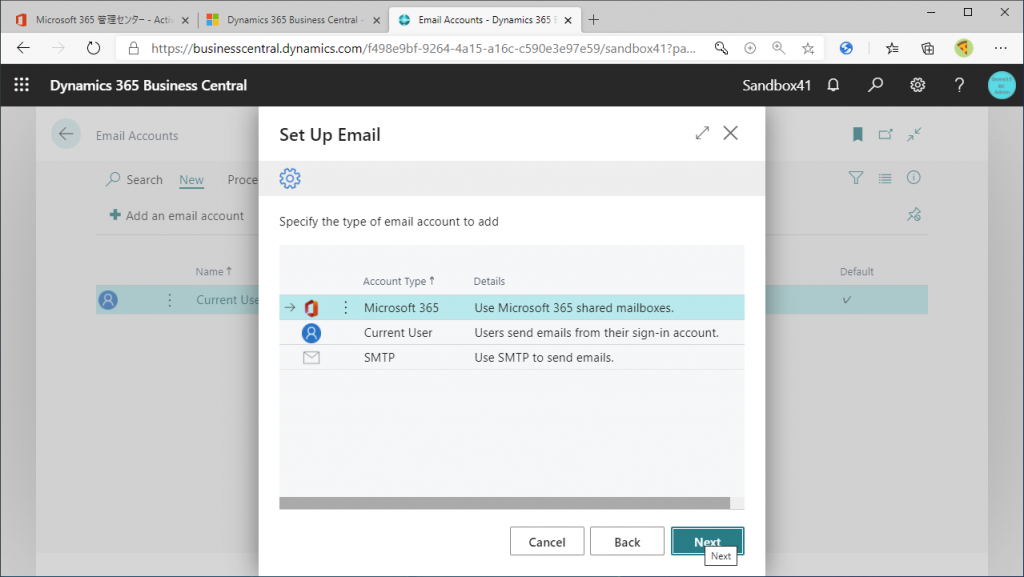Click the pin action bar icon
Screen dimensions: 1024x577
click(914, 214)
